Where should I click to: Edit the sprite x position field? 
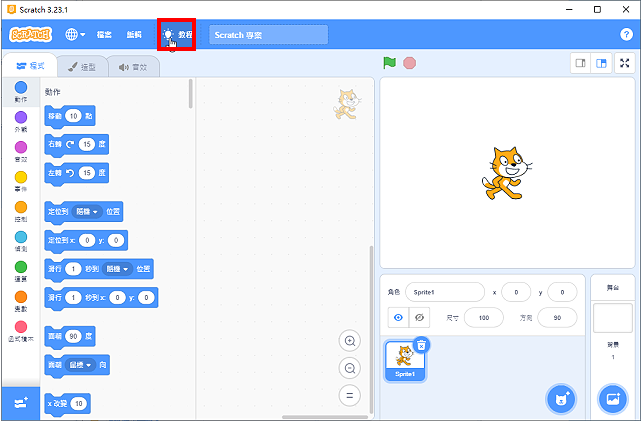[516, 292]
